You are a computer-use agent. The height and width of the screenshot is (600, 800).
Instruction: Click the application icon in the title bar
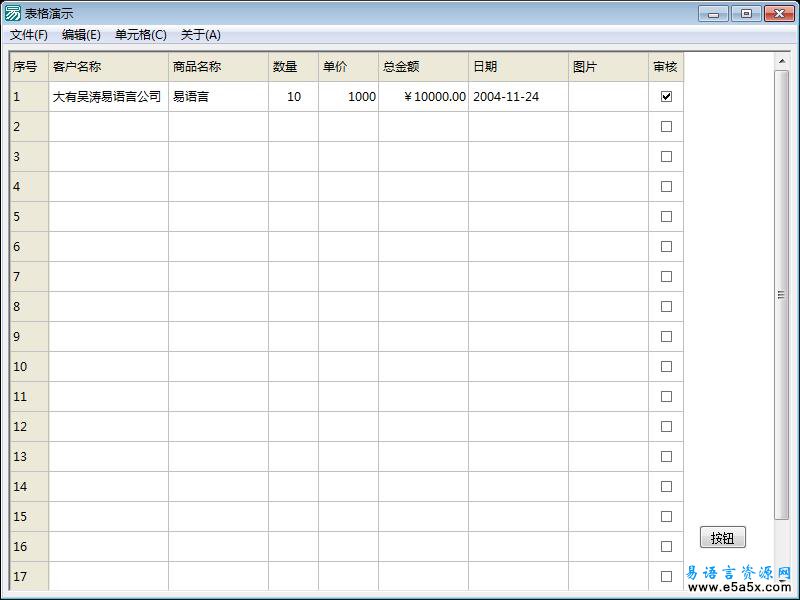click(14, 13)
